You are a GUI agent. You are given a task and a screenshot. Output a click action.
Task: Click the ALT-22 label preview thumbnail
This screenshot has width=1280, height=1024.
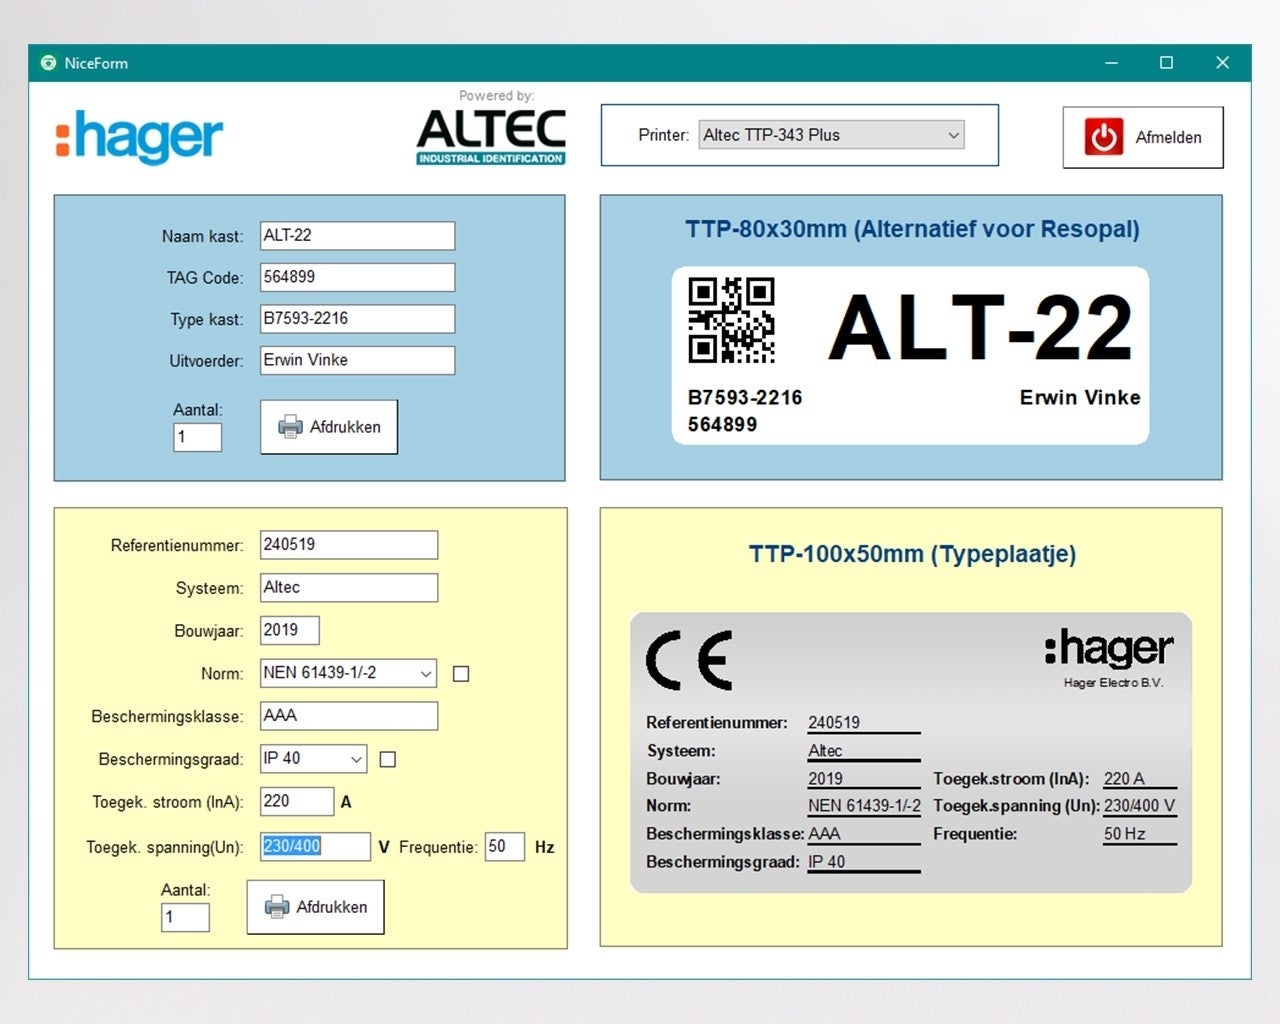click(x=909, y=355)
